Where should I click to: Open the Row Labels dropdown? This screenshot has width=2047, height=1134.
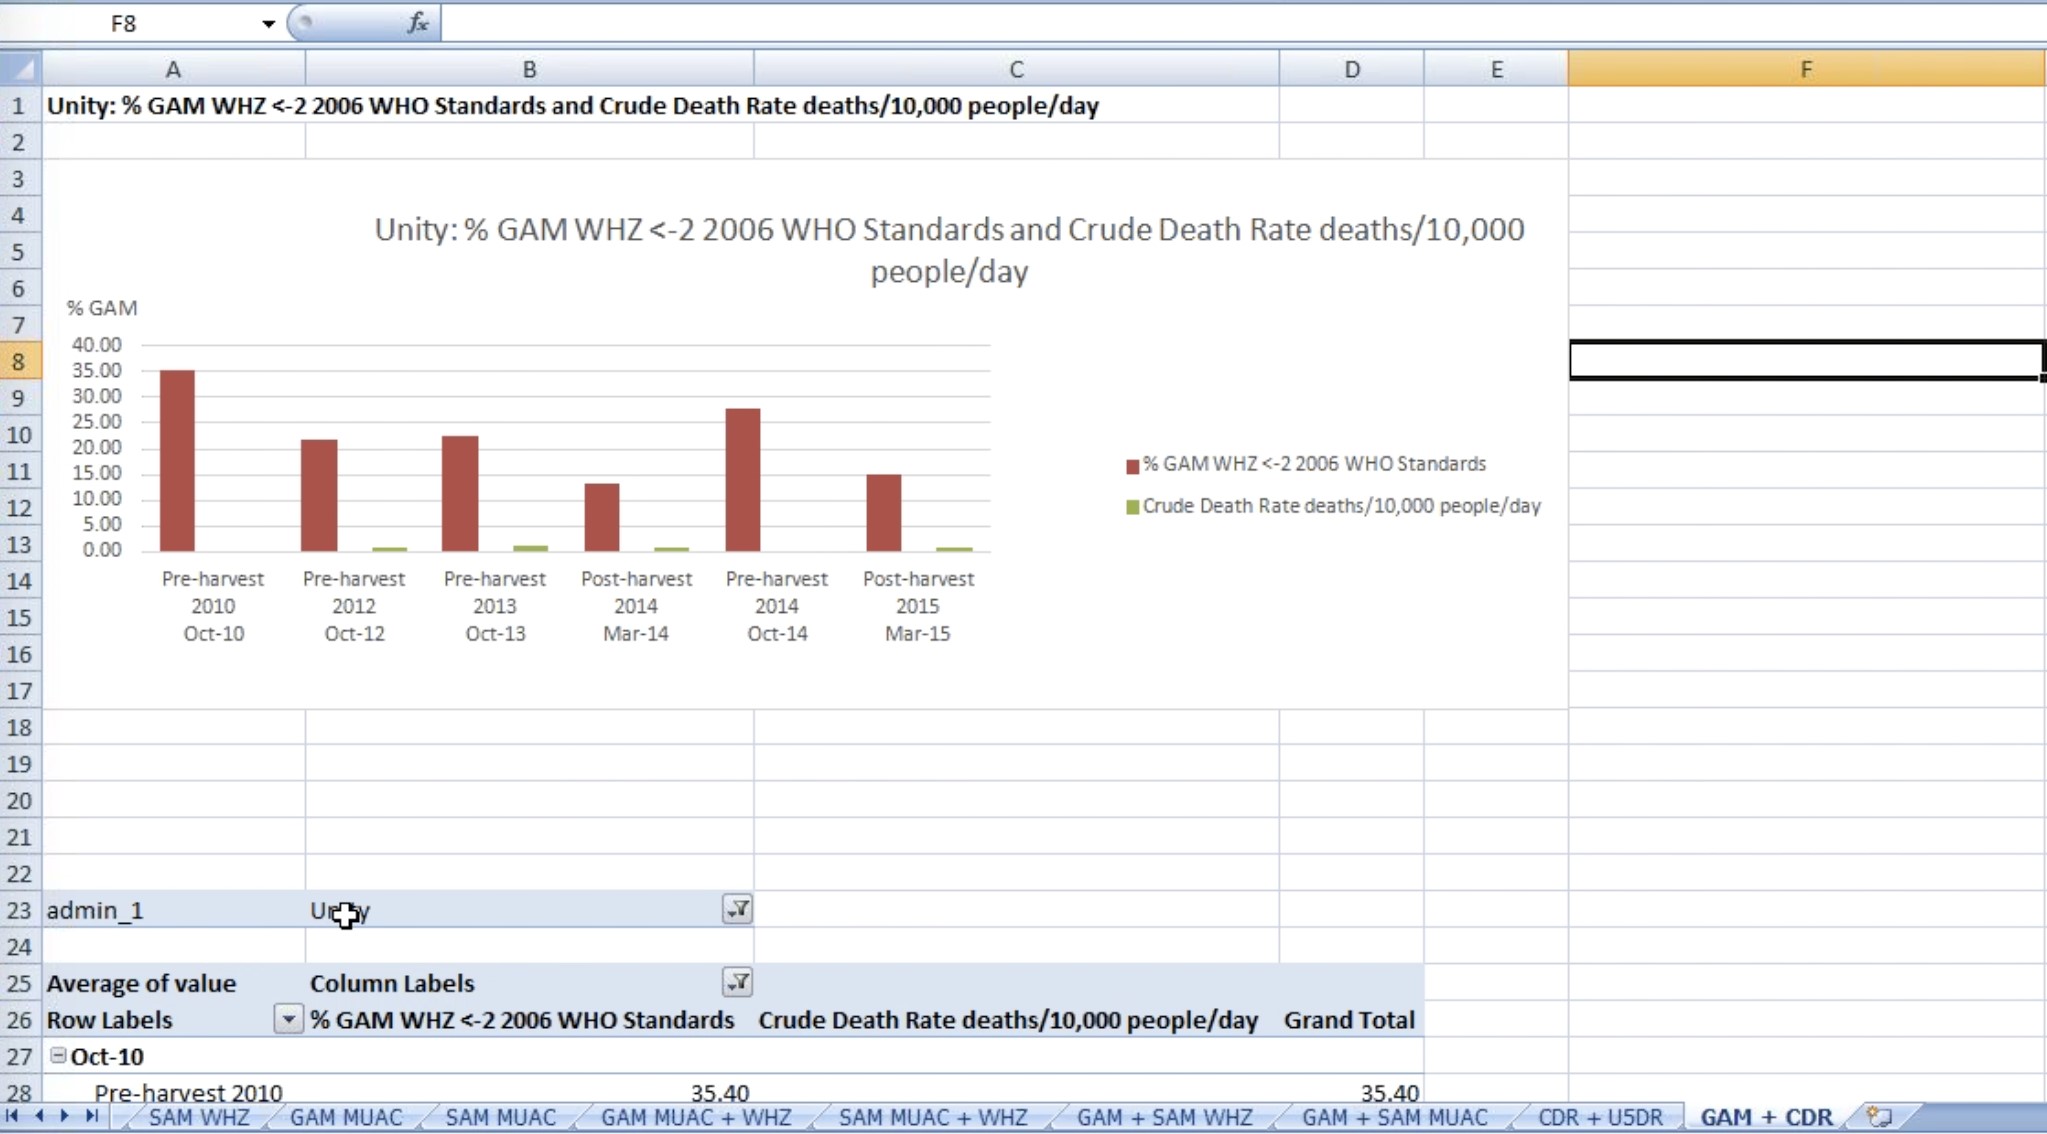click(287, 1019)
